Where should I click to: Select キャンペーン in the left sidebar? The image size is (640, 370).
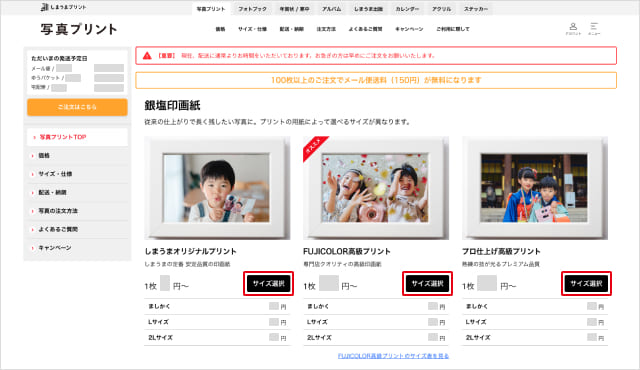(77, 248)
